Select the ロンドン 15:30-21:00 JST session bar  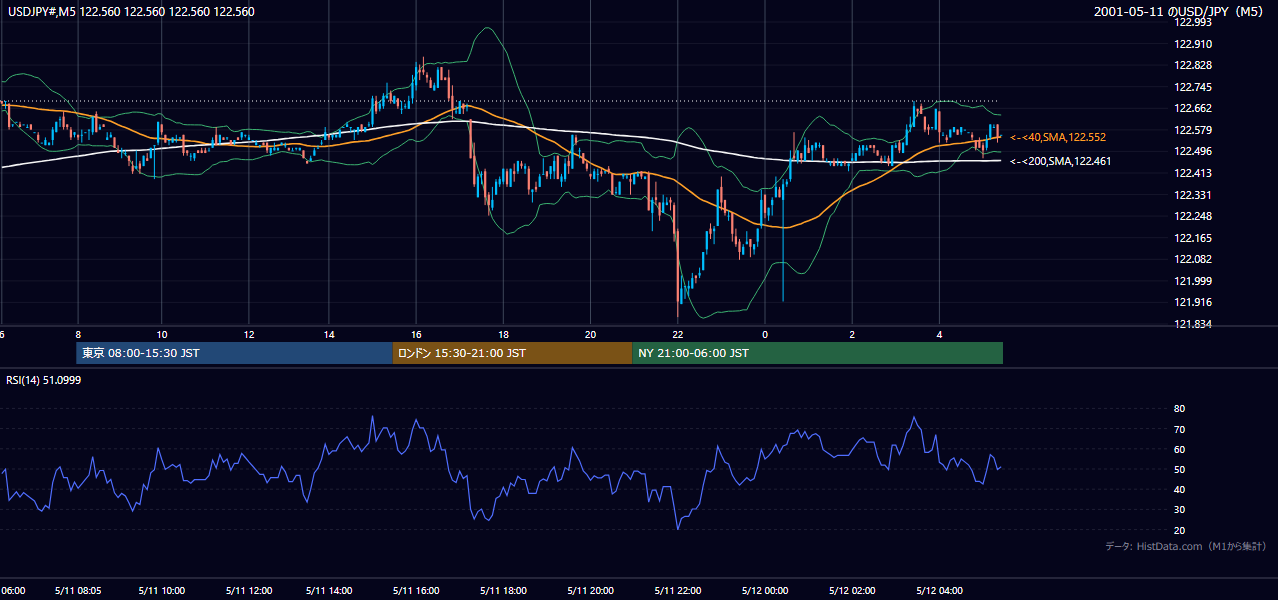[x=512, y=353]
